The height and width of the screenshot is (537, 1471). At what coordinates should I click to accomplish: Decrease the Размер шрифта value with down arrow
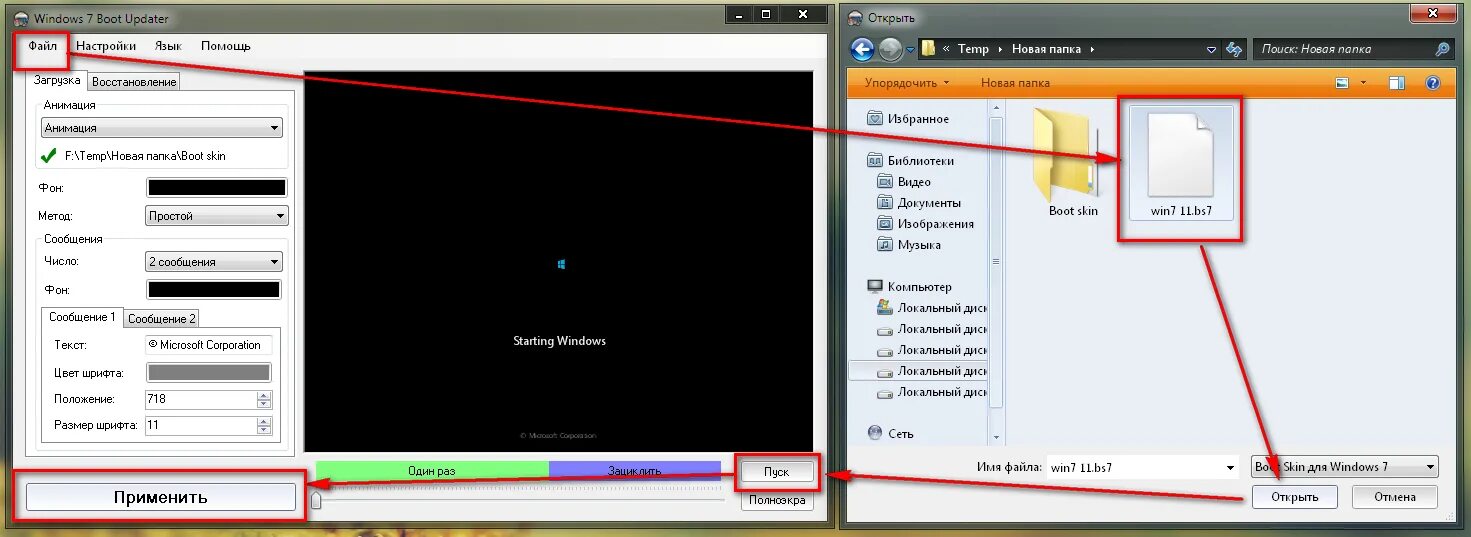264,430
